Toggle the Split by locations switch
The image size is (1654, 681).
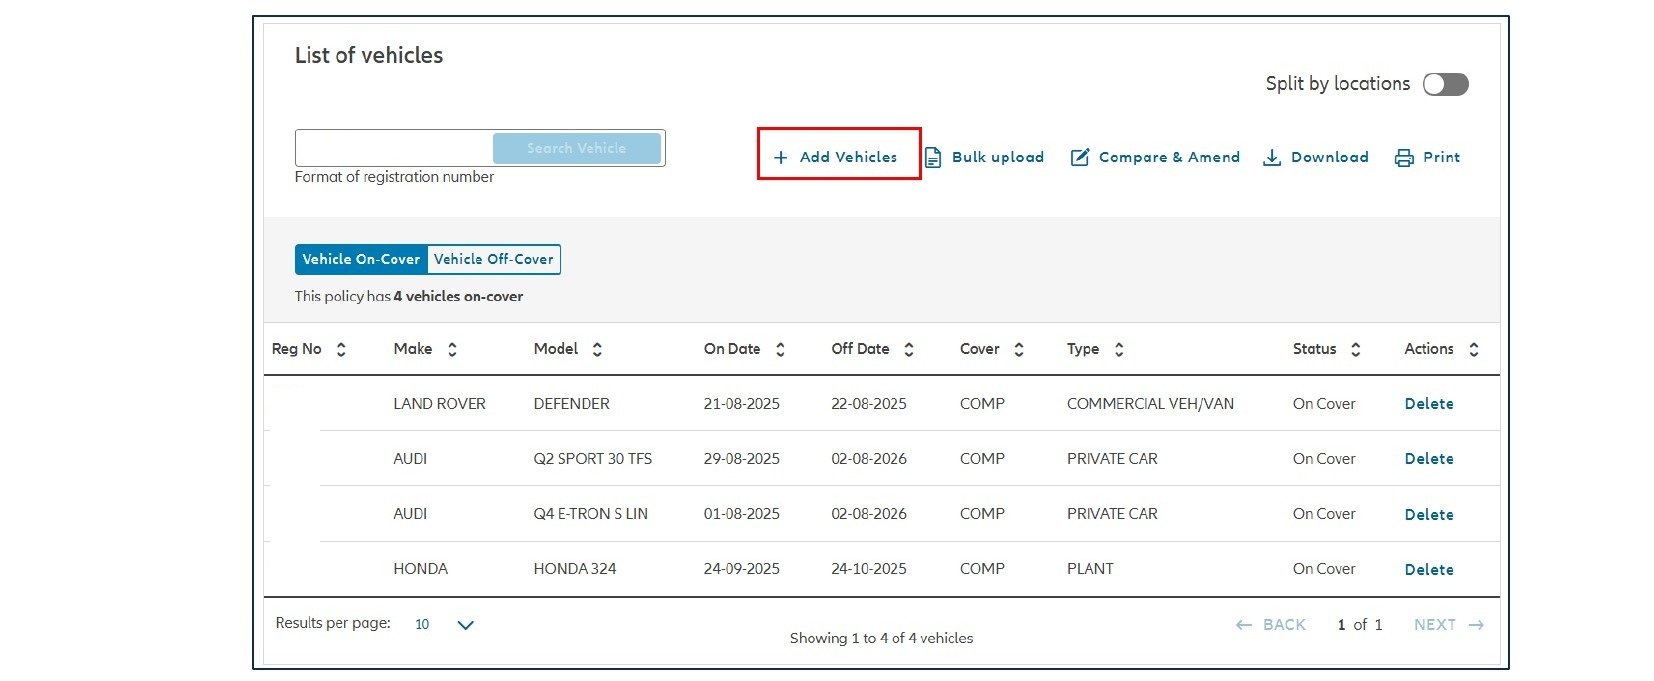coord(1446,84)
